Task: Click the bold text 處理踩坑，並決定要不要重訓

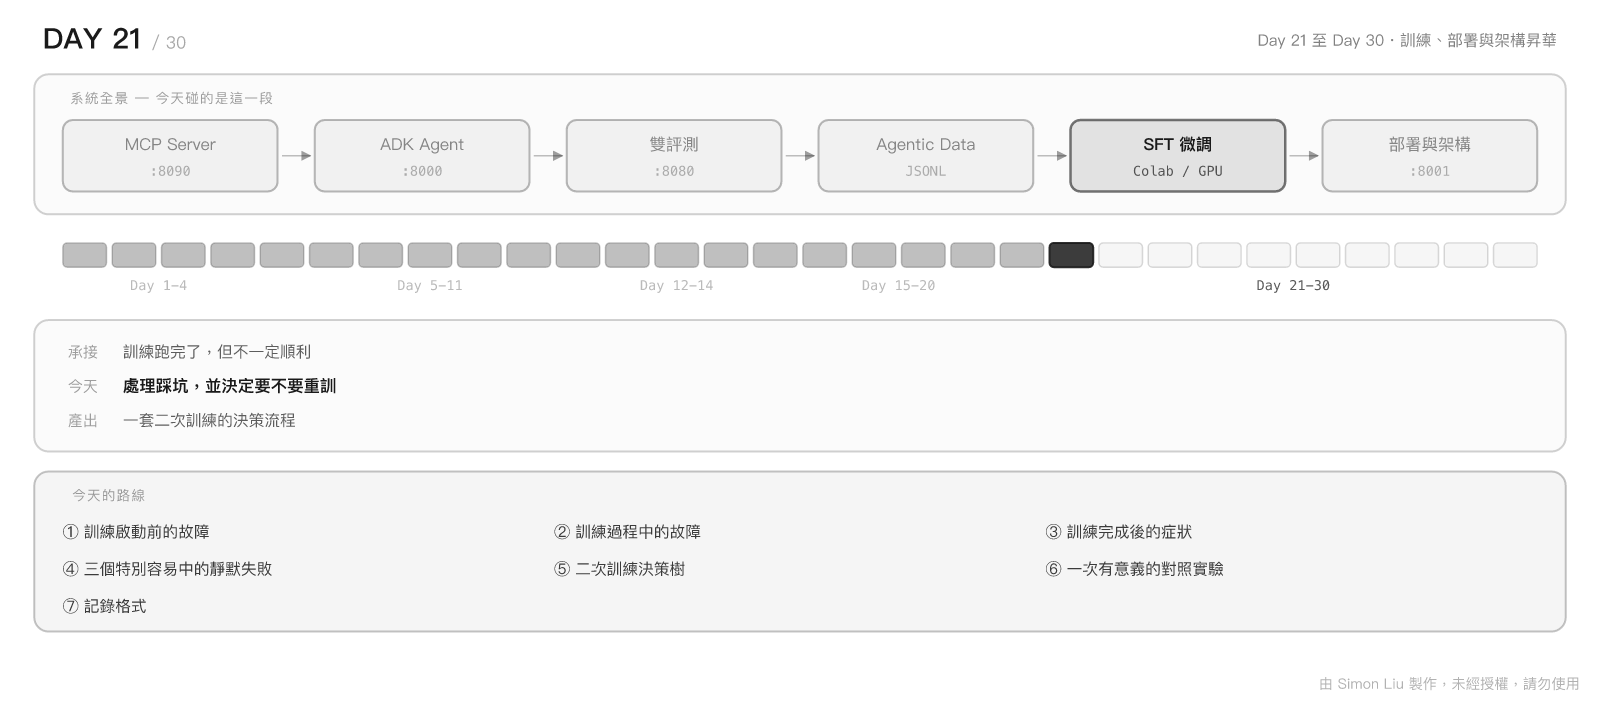Action: coord(229,386)
